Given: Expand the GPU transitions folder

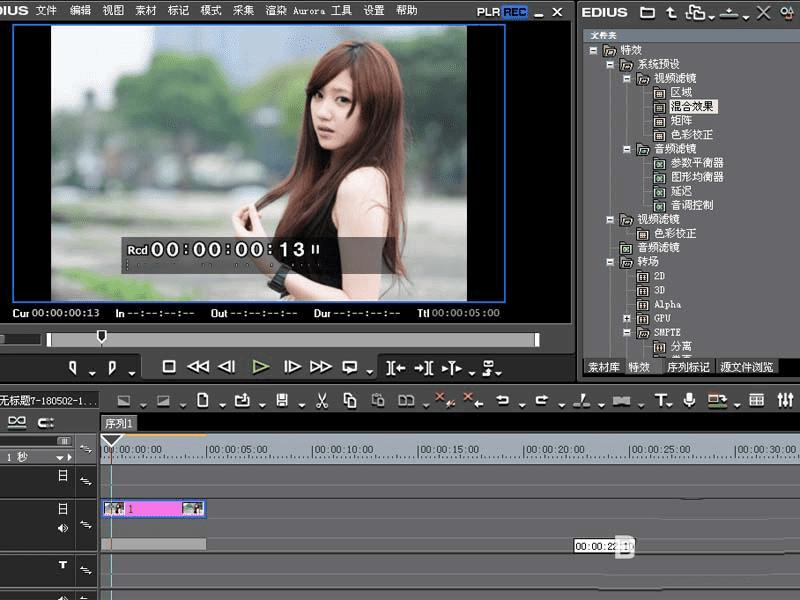Looking at the screenshot, I should pyautogui.click(x=627, y=318).
